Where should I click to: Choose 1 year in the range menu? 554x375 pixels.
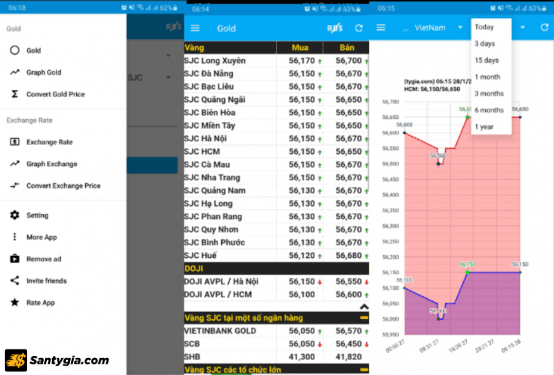click(x=484, y=127)
